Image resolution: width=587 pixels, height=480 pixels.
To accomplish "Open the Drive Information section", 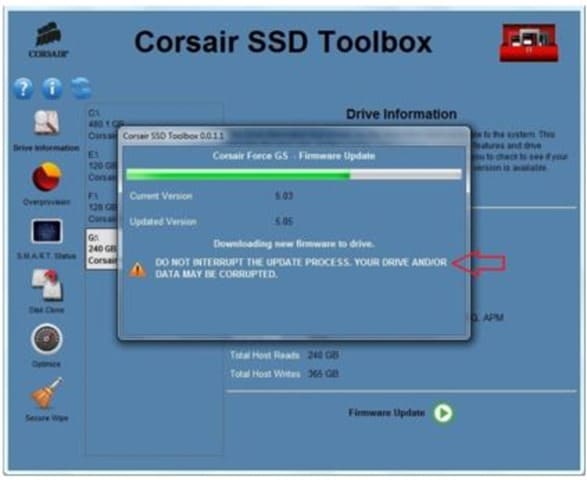I will (46, 131).
